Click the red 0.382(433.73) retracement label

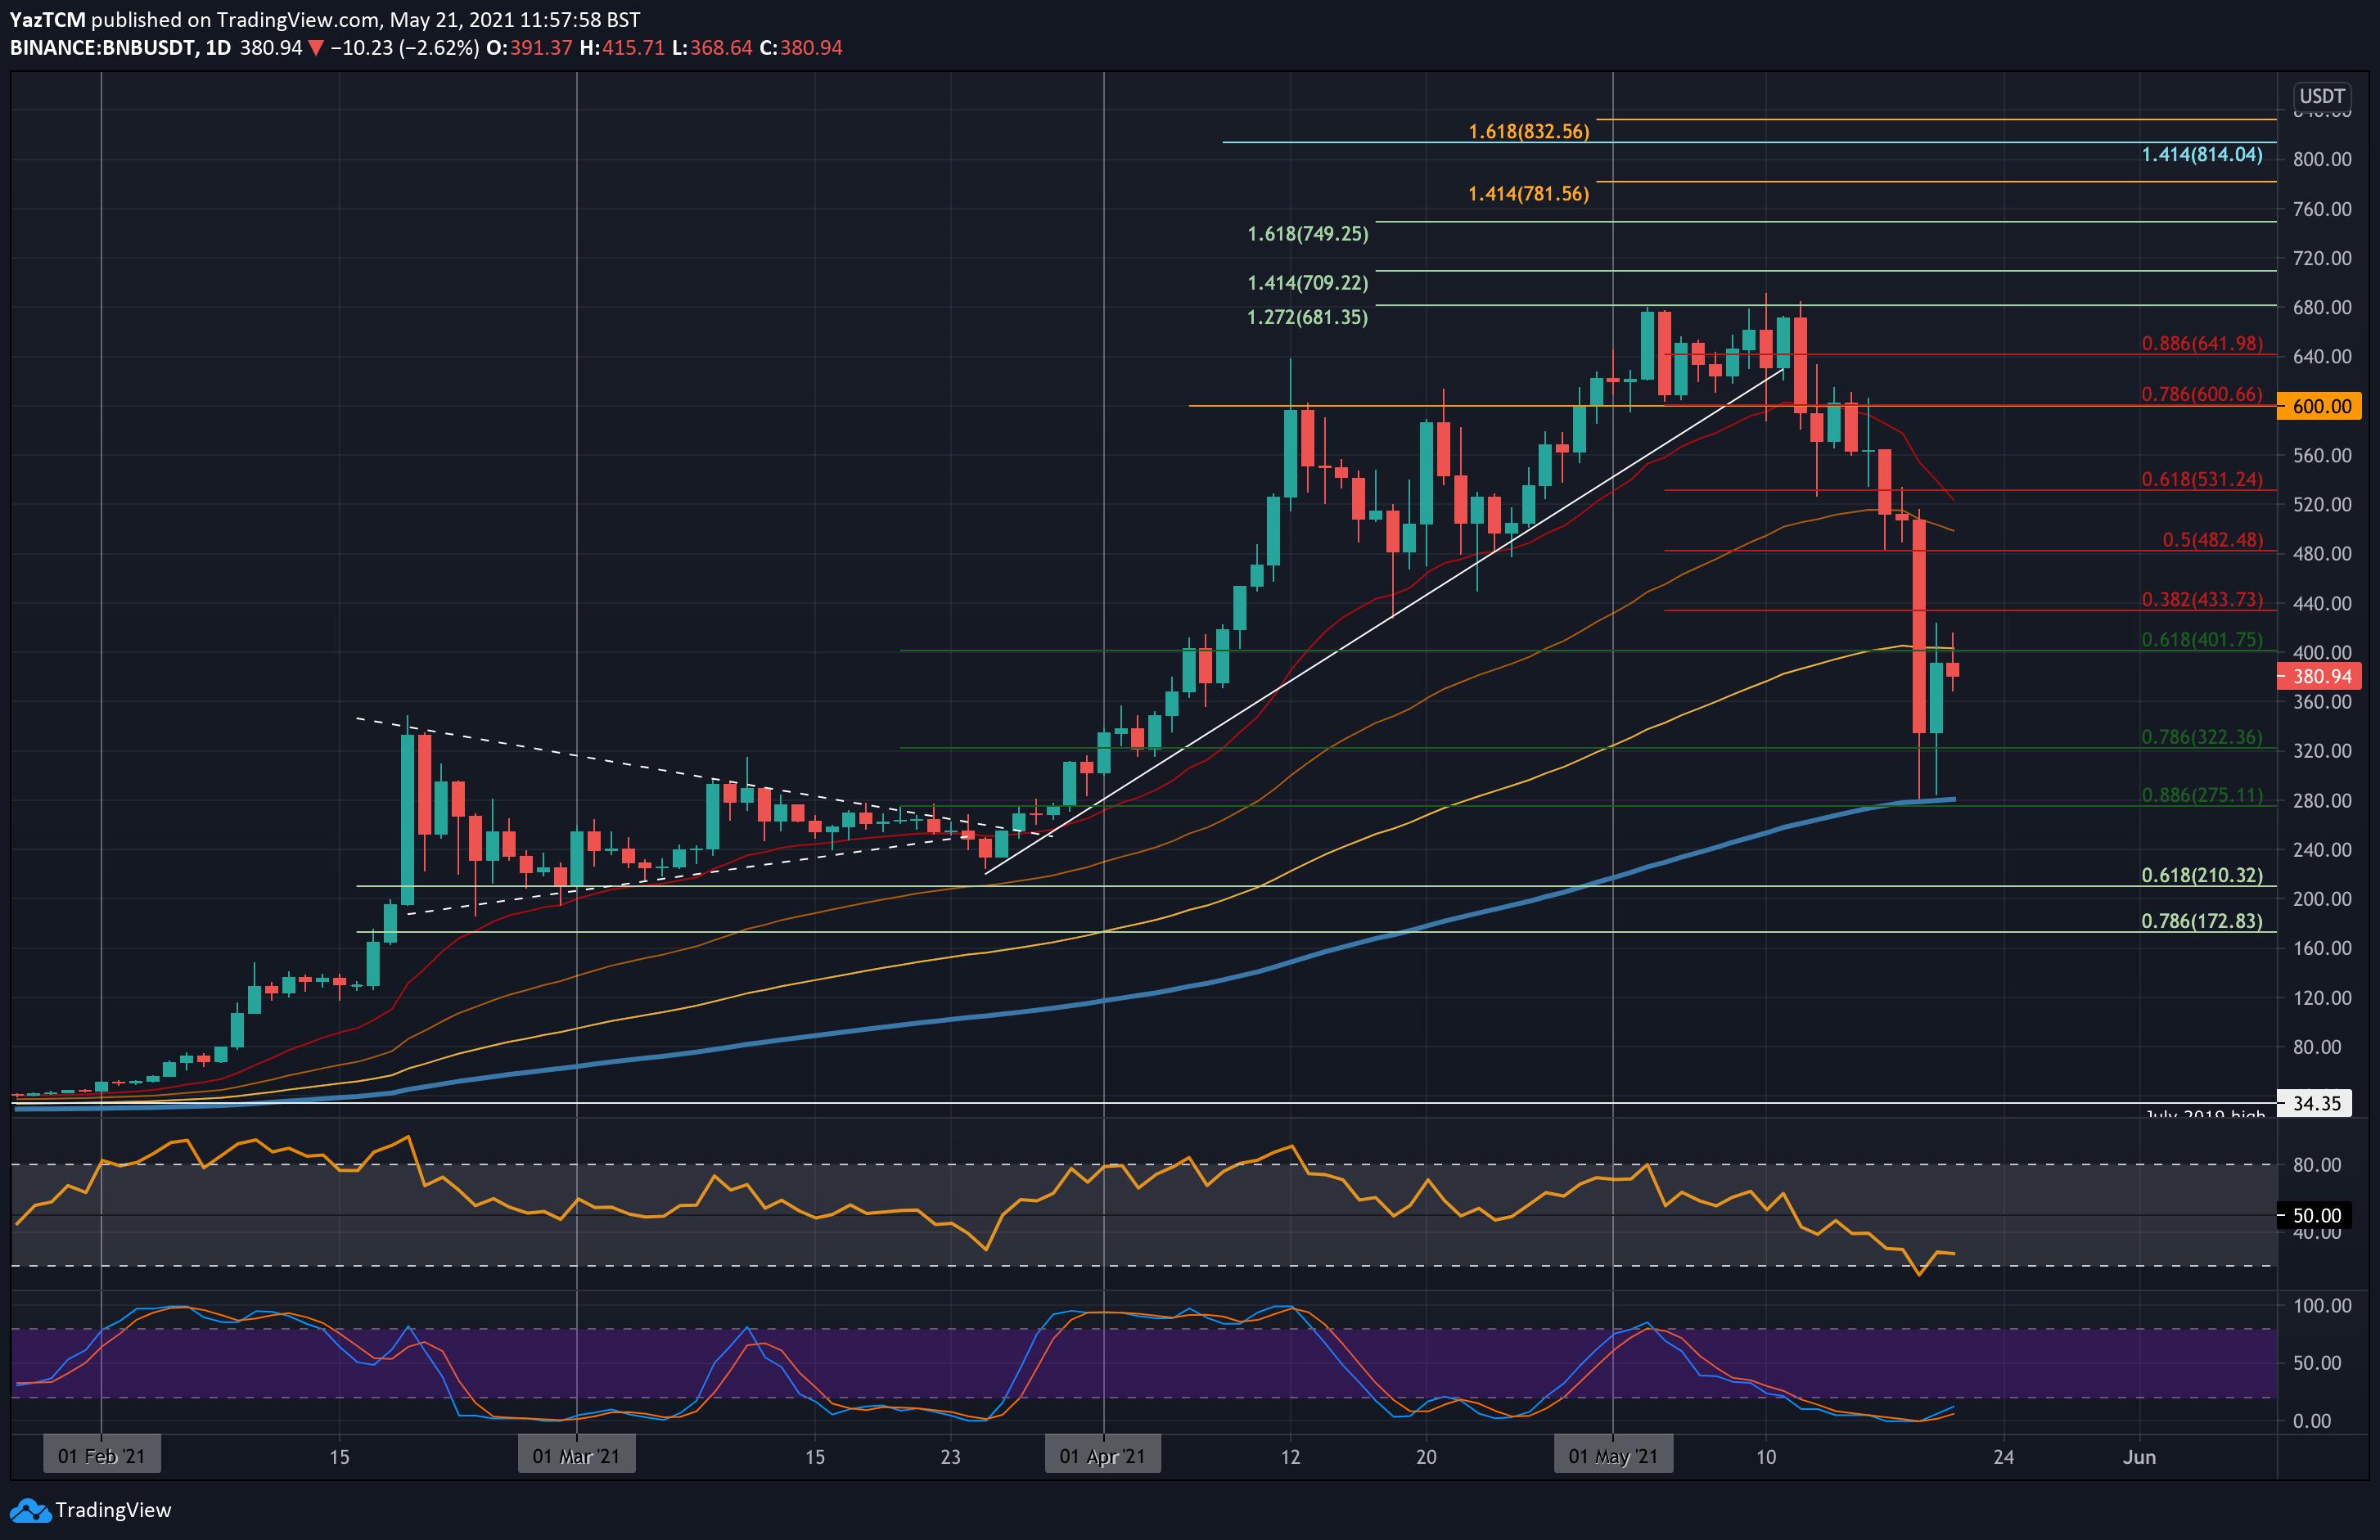pos(2201,600)
